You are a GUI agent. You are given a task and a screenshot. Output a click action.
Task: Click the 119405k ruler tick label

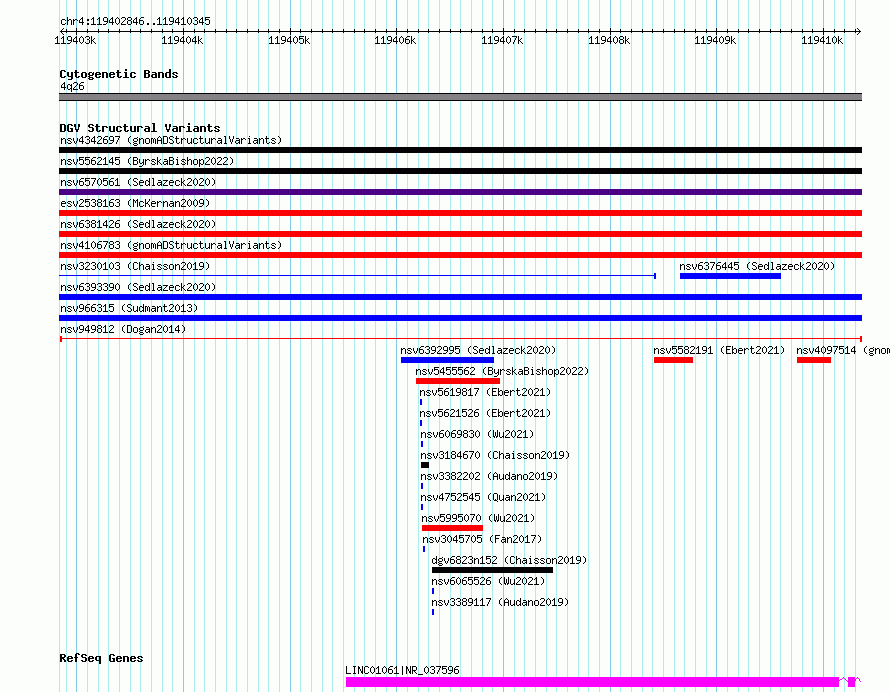289,40
